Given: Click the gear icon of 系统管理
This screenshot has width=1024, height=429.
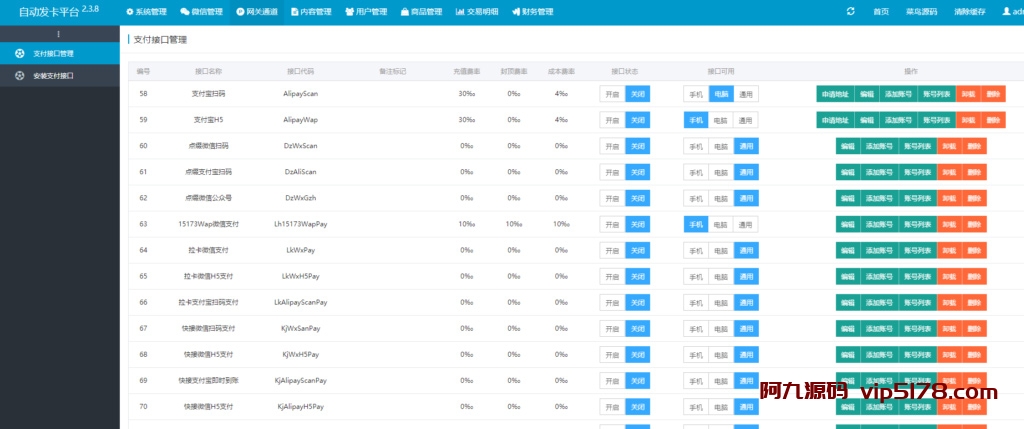Looking at the screenshot, I should pos(129,12).
